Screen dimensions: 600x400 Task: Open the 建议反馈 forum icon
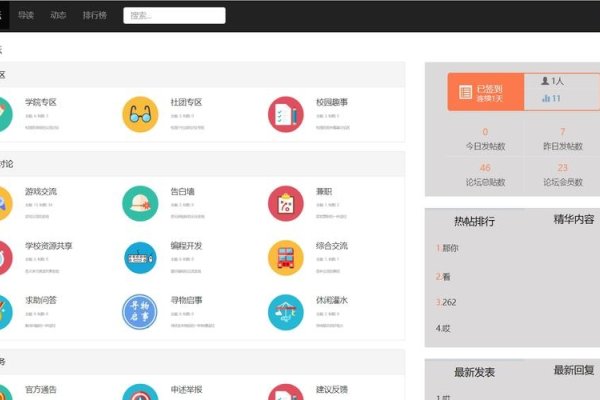pyautogui.click(x=286, y=392)
